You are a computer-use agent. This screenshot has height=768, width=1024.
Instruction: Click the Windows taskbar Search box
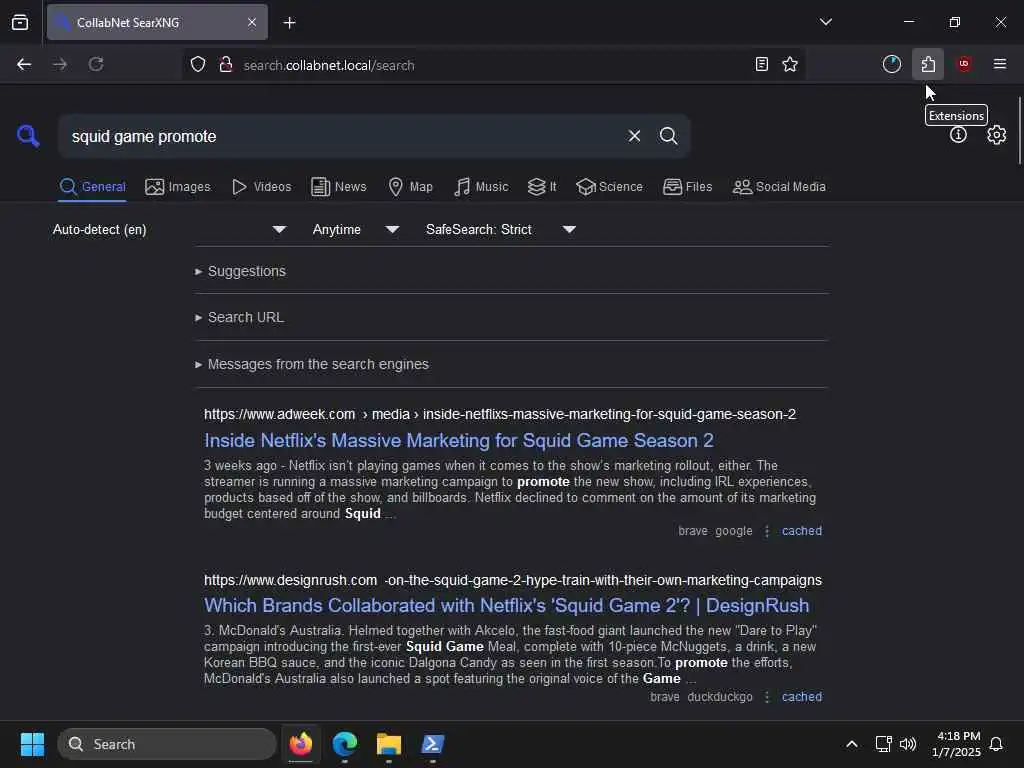(167, 744)
